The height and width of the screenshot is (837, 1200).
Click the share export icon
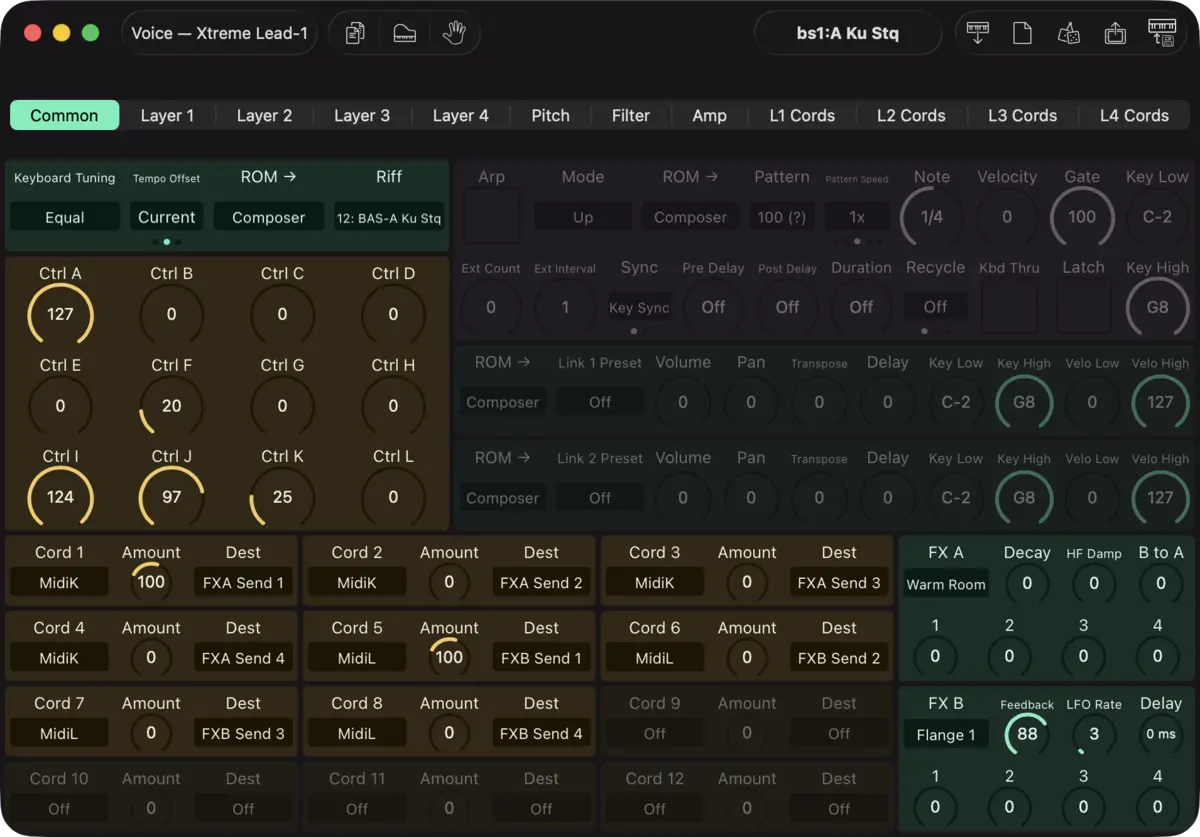point(1115,33)
